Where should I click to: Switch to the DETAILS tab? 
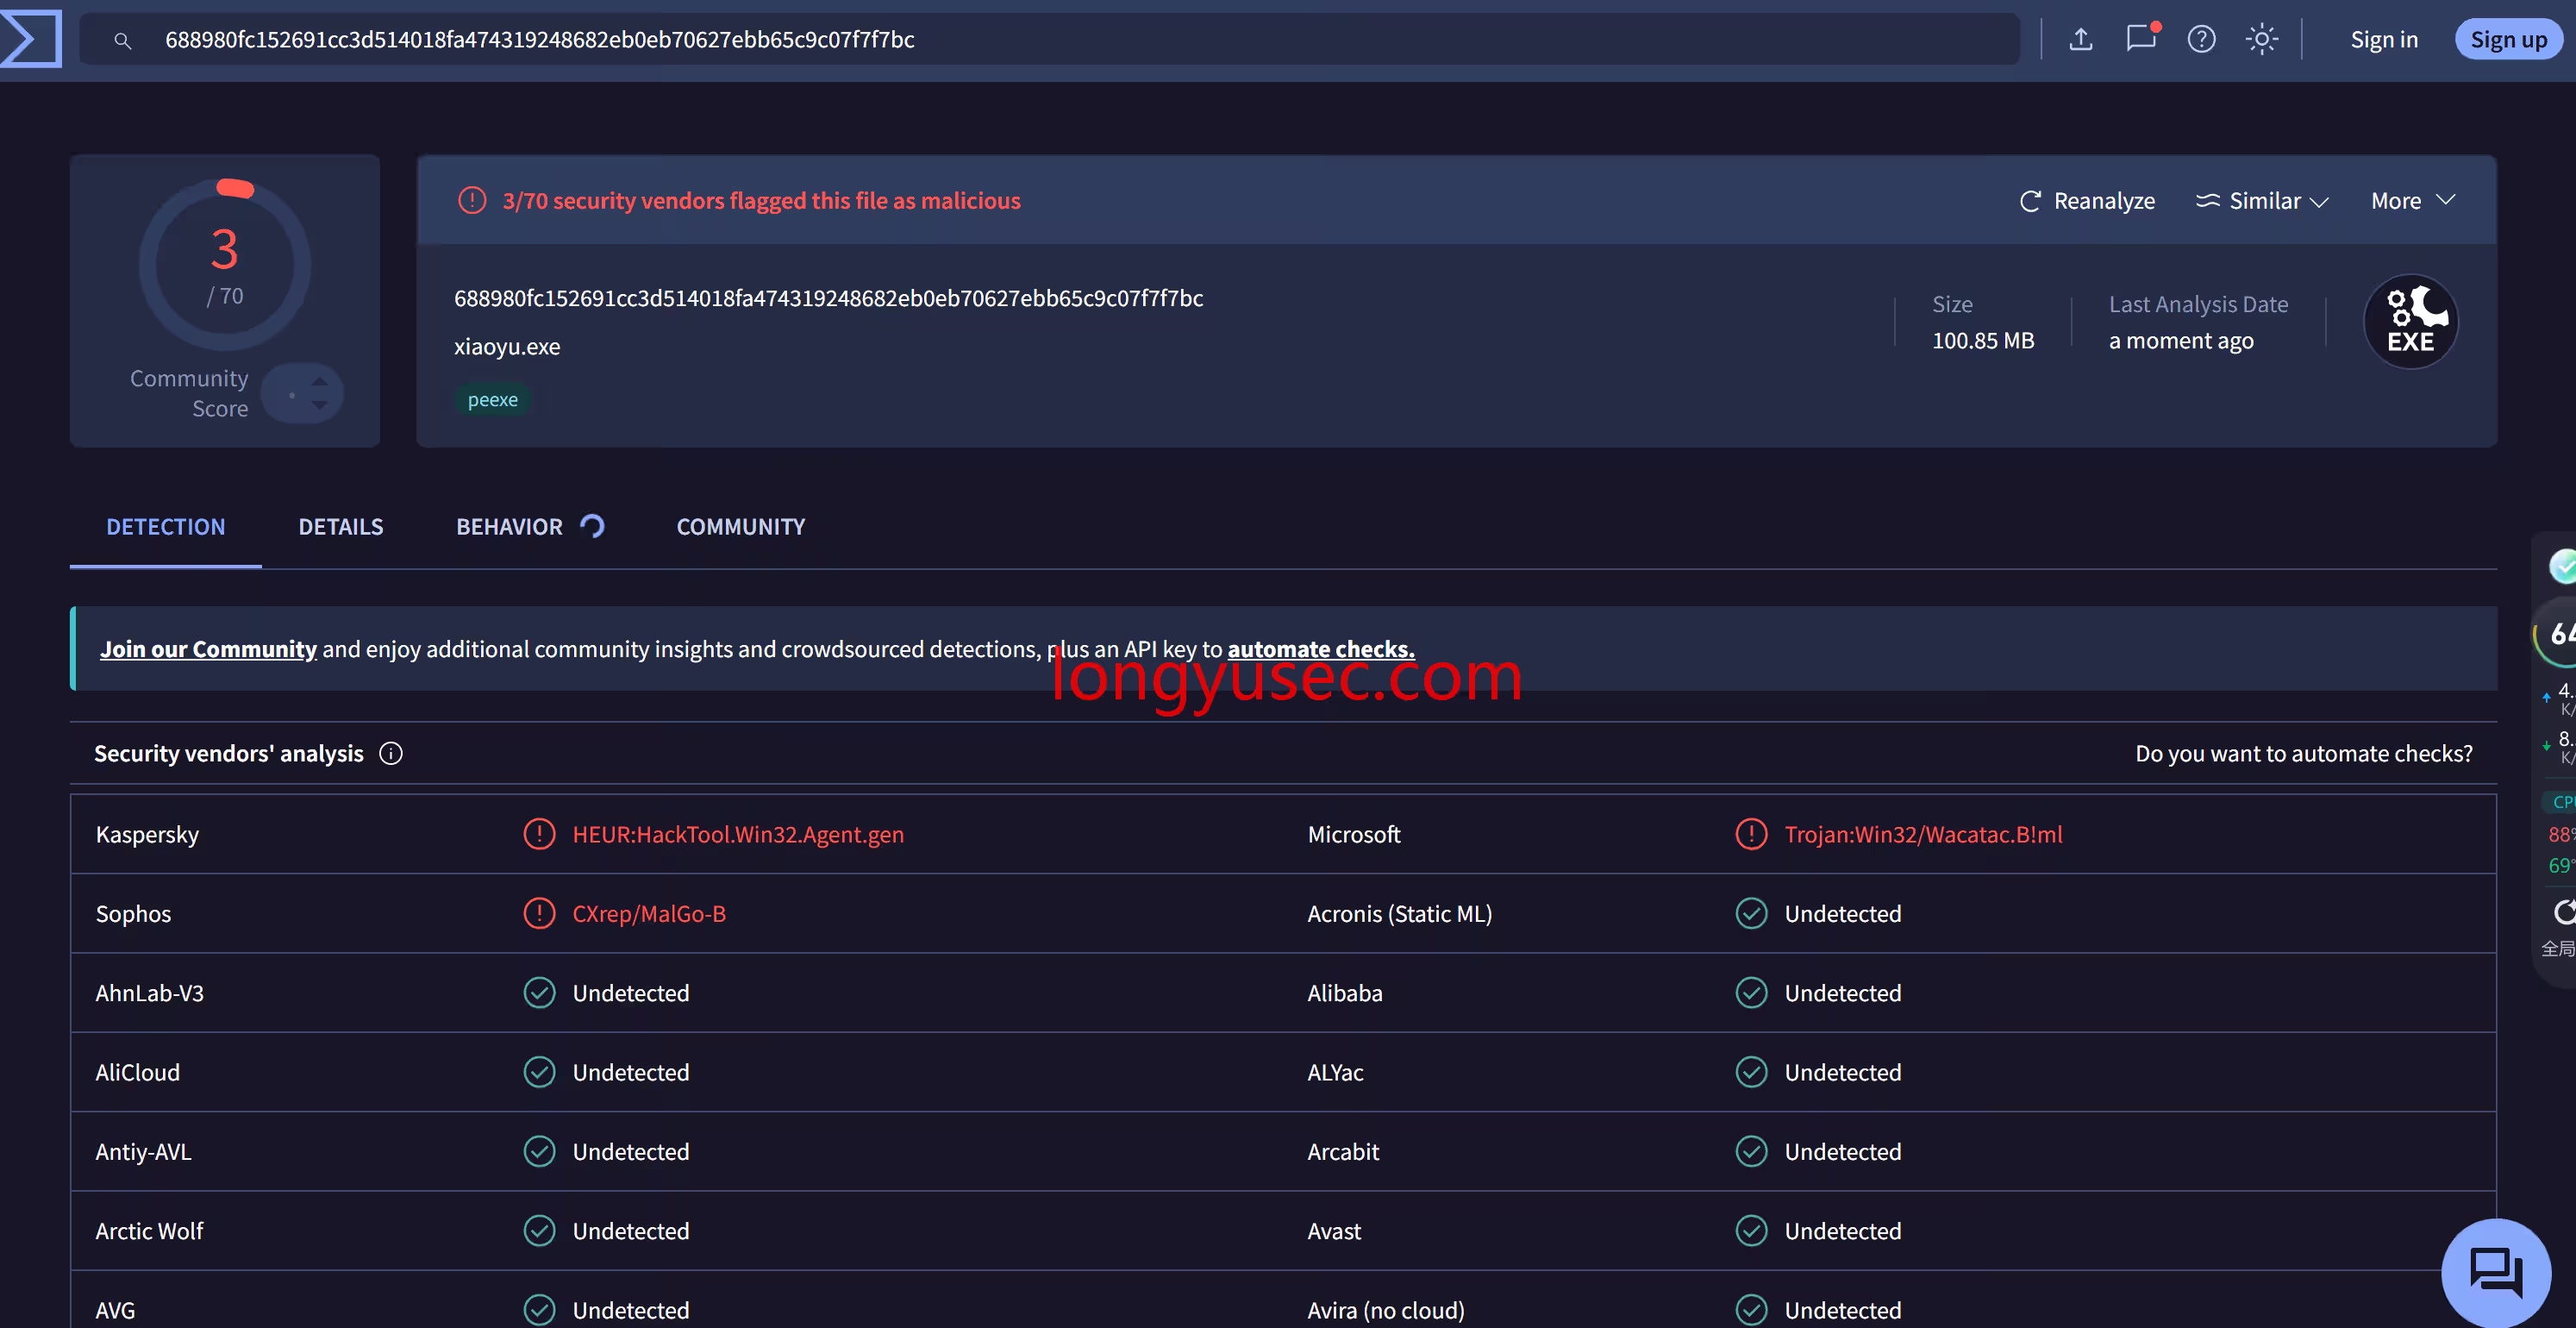point(341,526)
